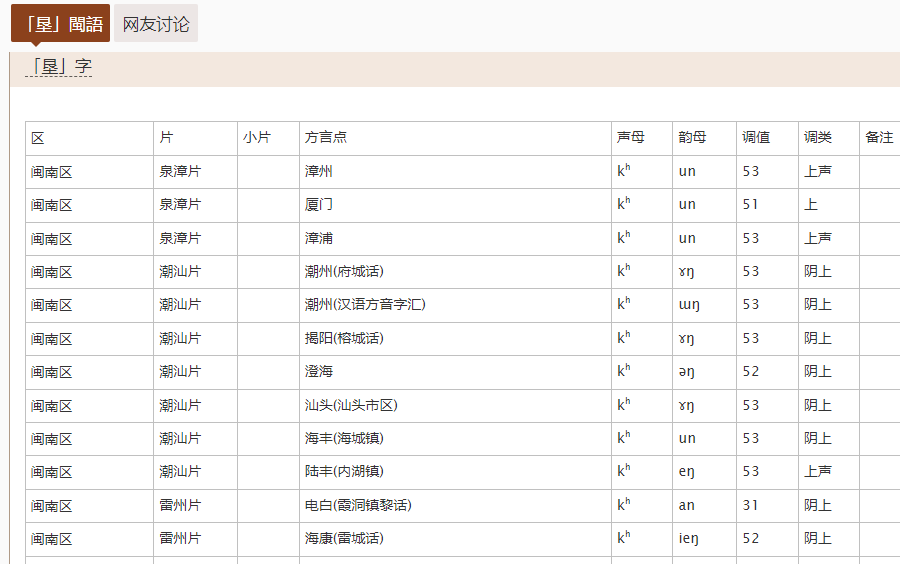Click the 「垦」字 heading link

[x=59, y=67]
